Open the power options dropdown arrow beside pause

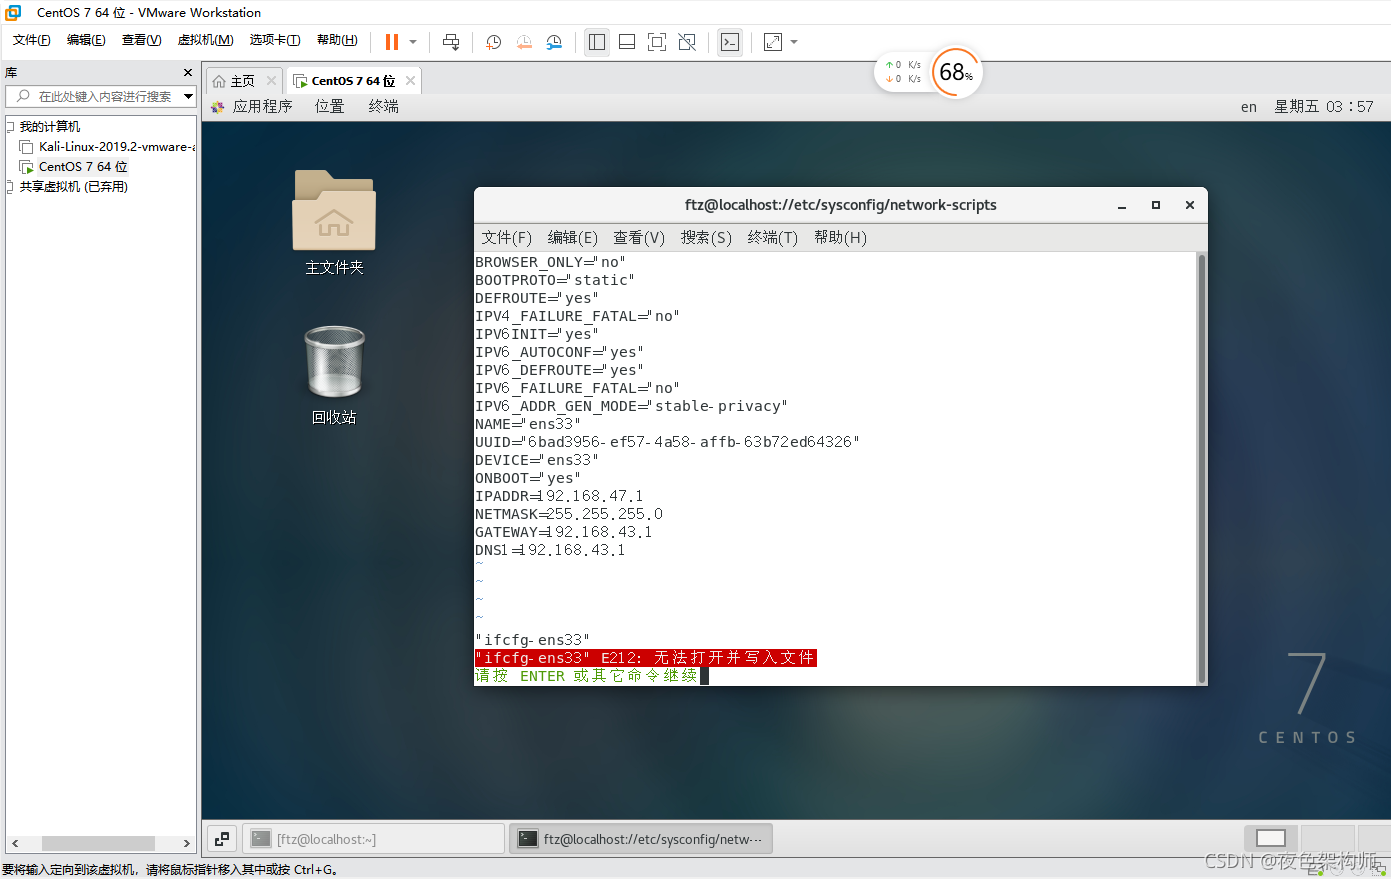point(413,42)
